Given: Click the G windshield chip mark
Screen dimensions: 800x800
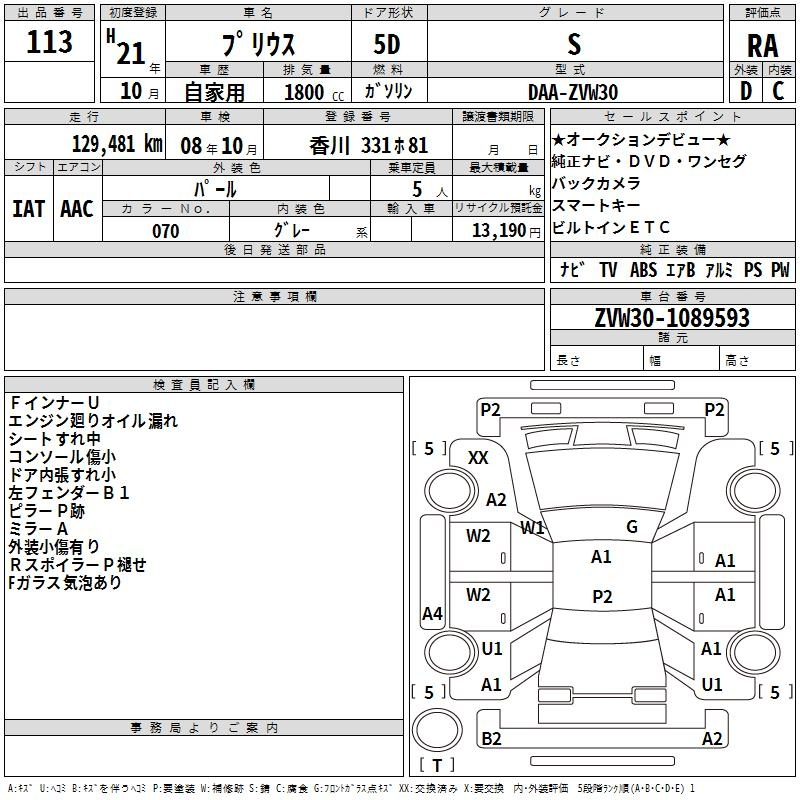Looking at the screenshot, I should (632, 526).
